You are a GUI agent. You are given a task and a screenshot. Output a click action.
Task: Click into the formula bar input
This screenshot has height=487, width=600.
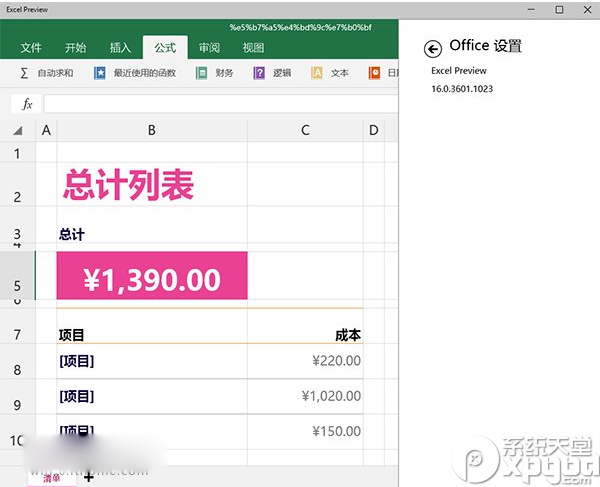click(x=221, y=104)
